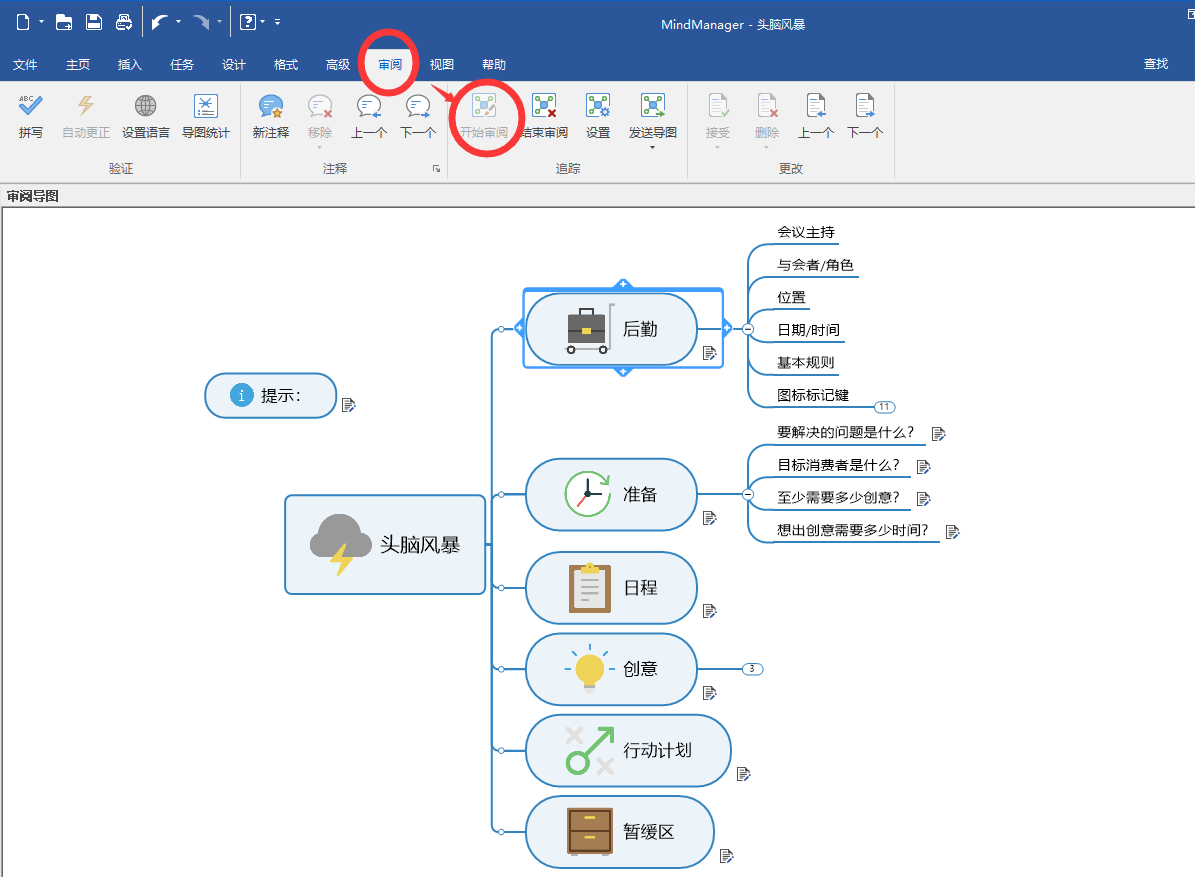This screenshot has height=877, width=1195.
Task: Select subtopic 与会者/角色
Action: (815, 265)
